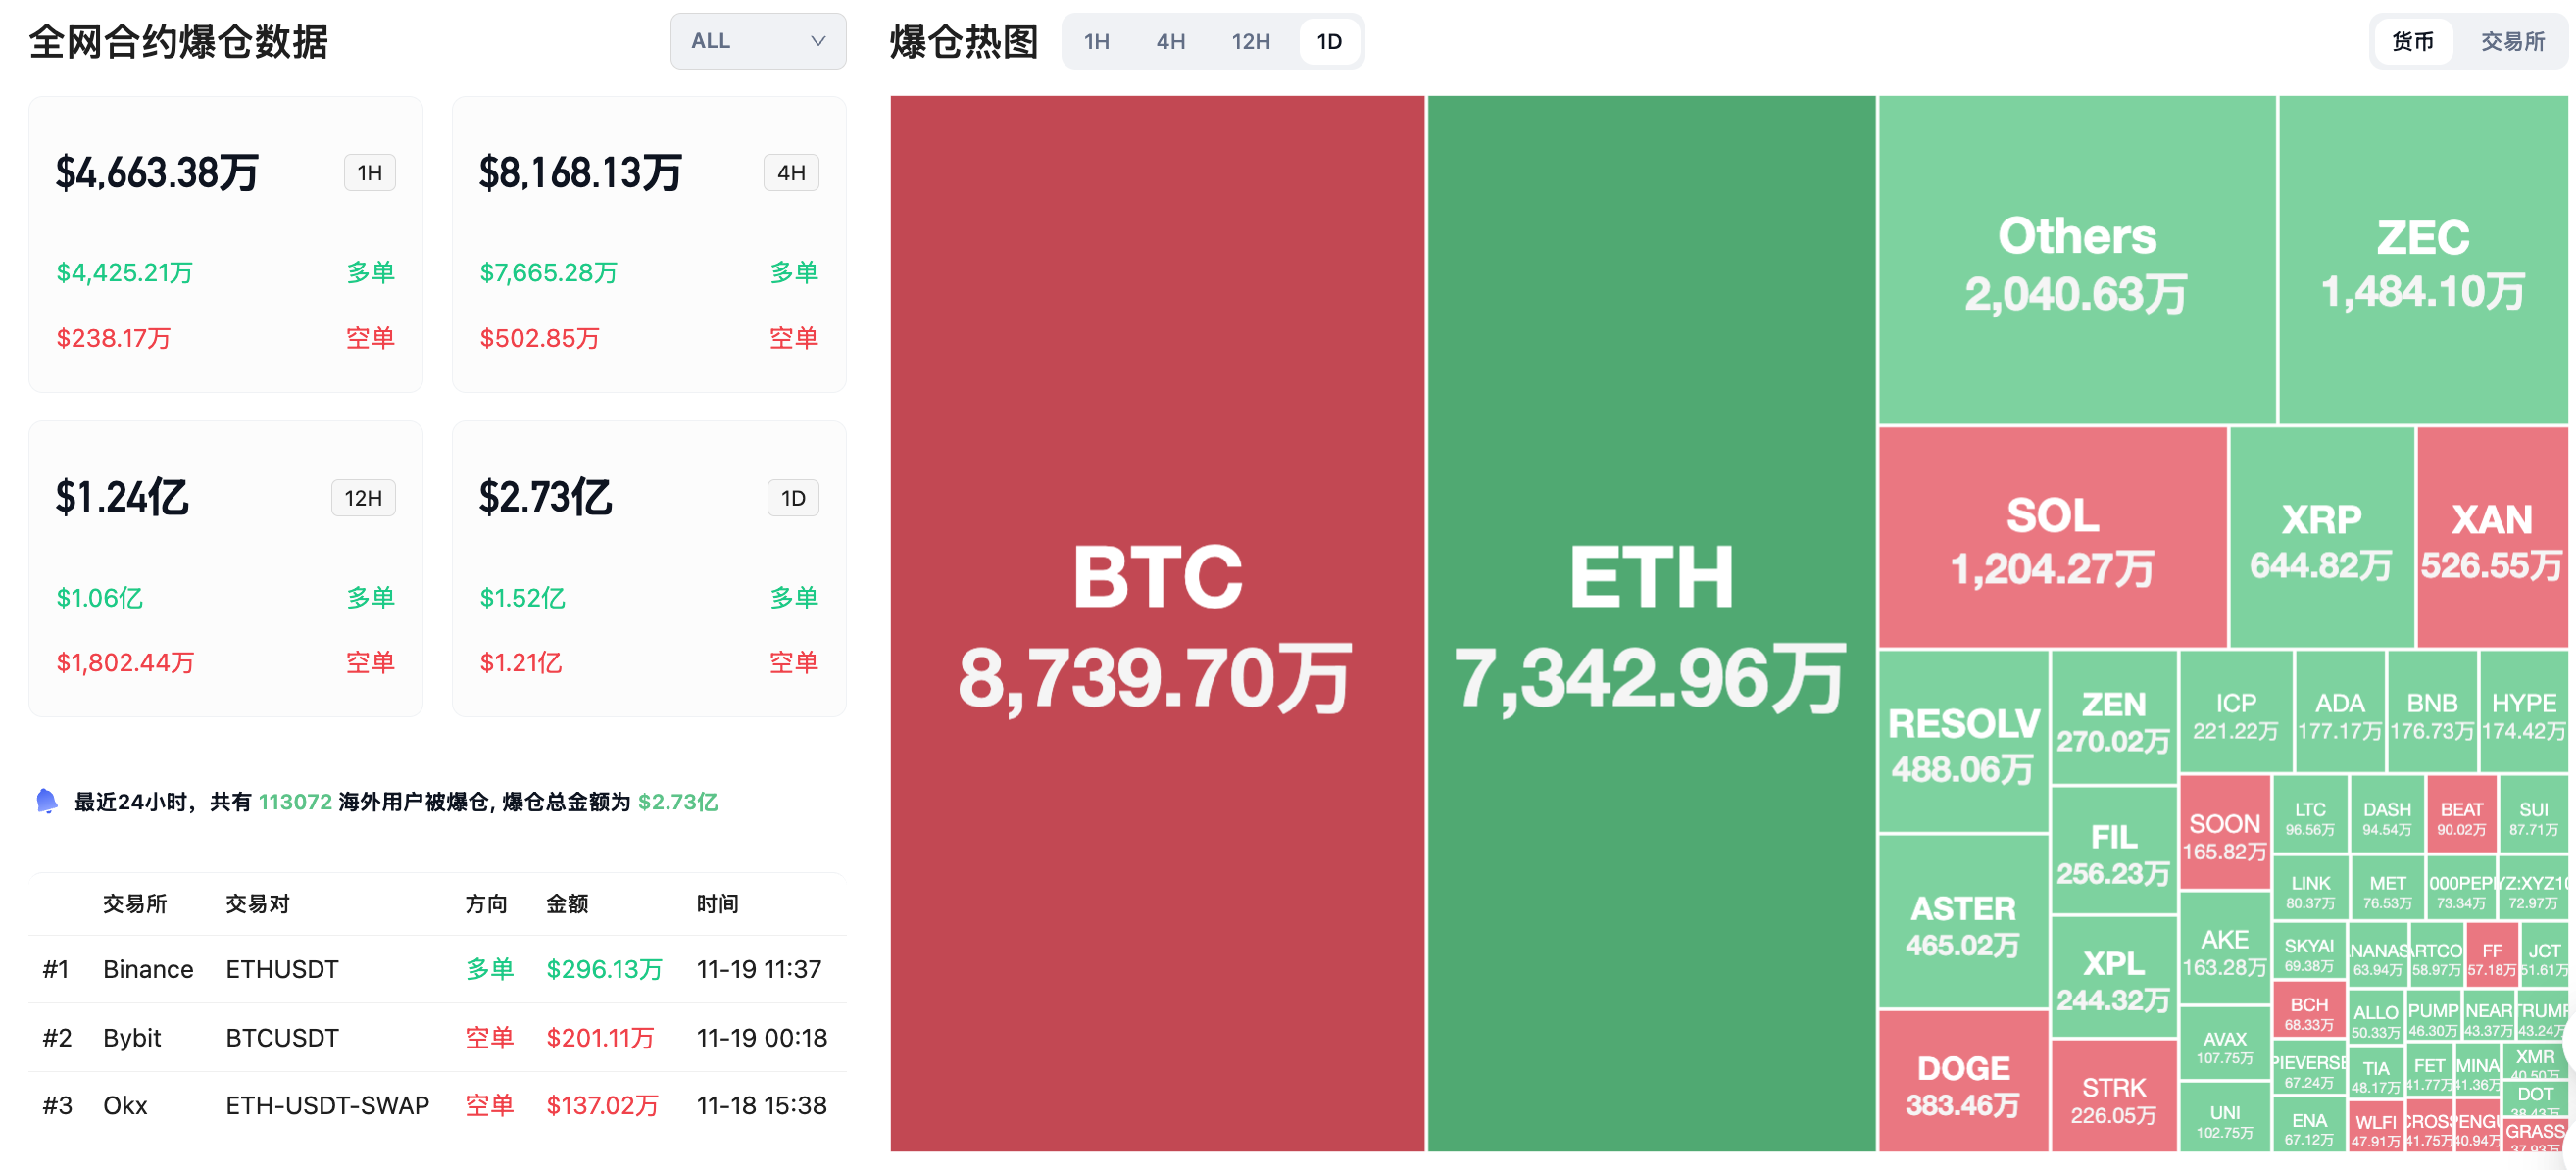Switch the heatmap to the 1H tab
2576x1170 pixels.
coord(1096,41)
